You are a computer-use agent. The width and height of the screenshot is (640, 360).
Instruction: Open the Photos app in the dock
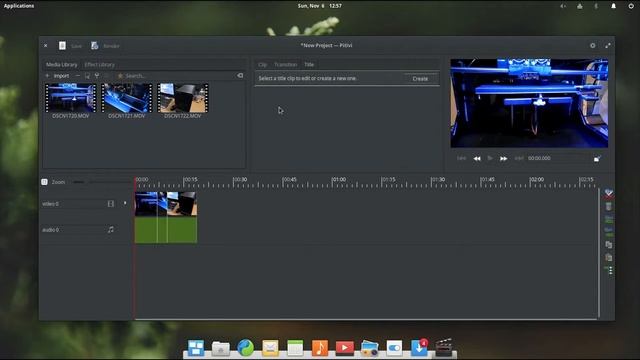[369, 348]
